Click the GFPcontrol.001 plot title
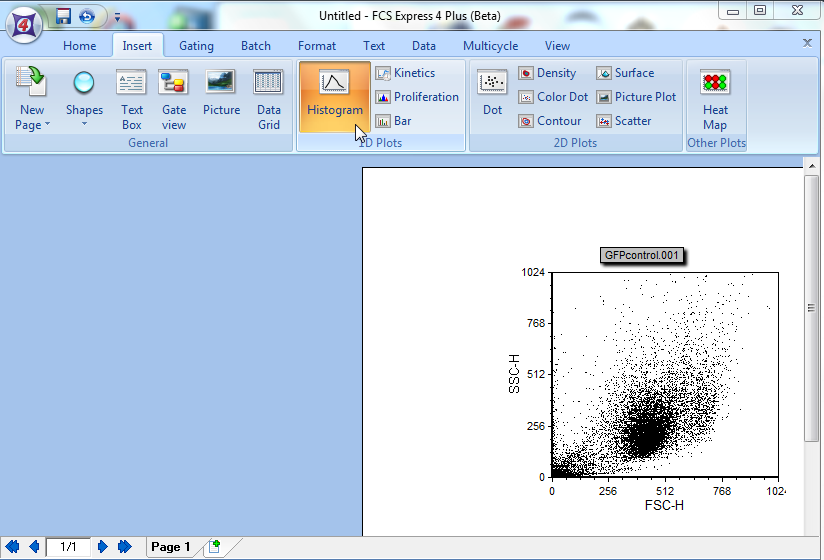 click(x=642, y=255)
